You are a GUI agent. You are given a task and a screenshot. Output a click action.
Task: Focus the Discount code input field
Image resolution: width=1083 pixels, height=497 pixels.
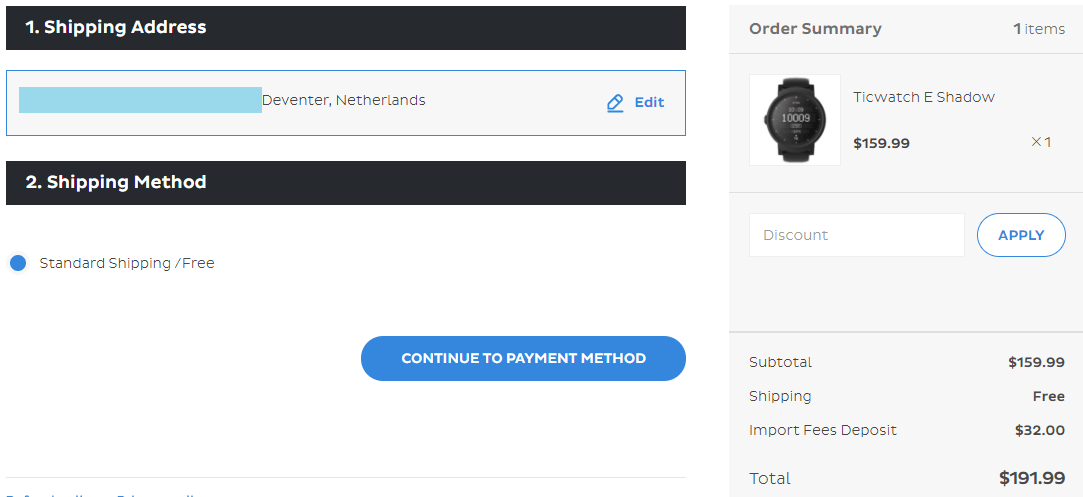pyautogui.click(x=856, y=235)
